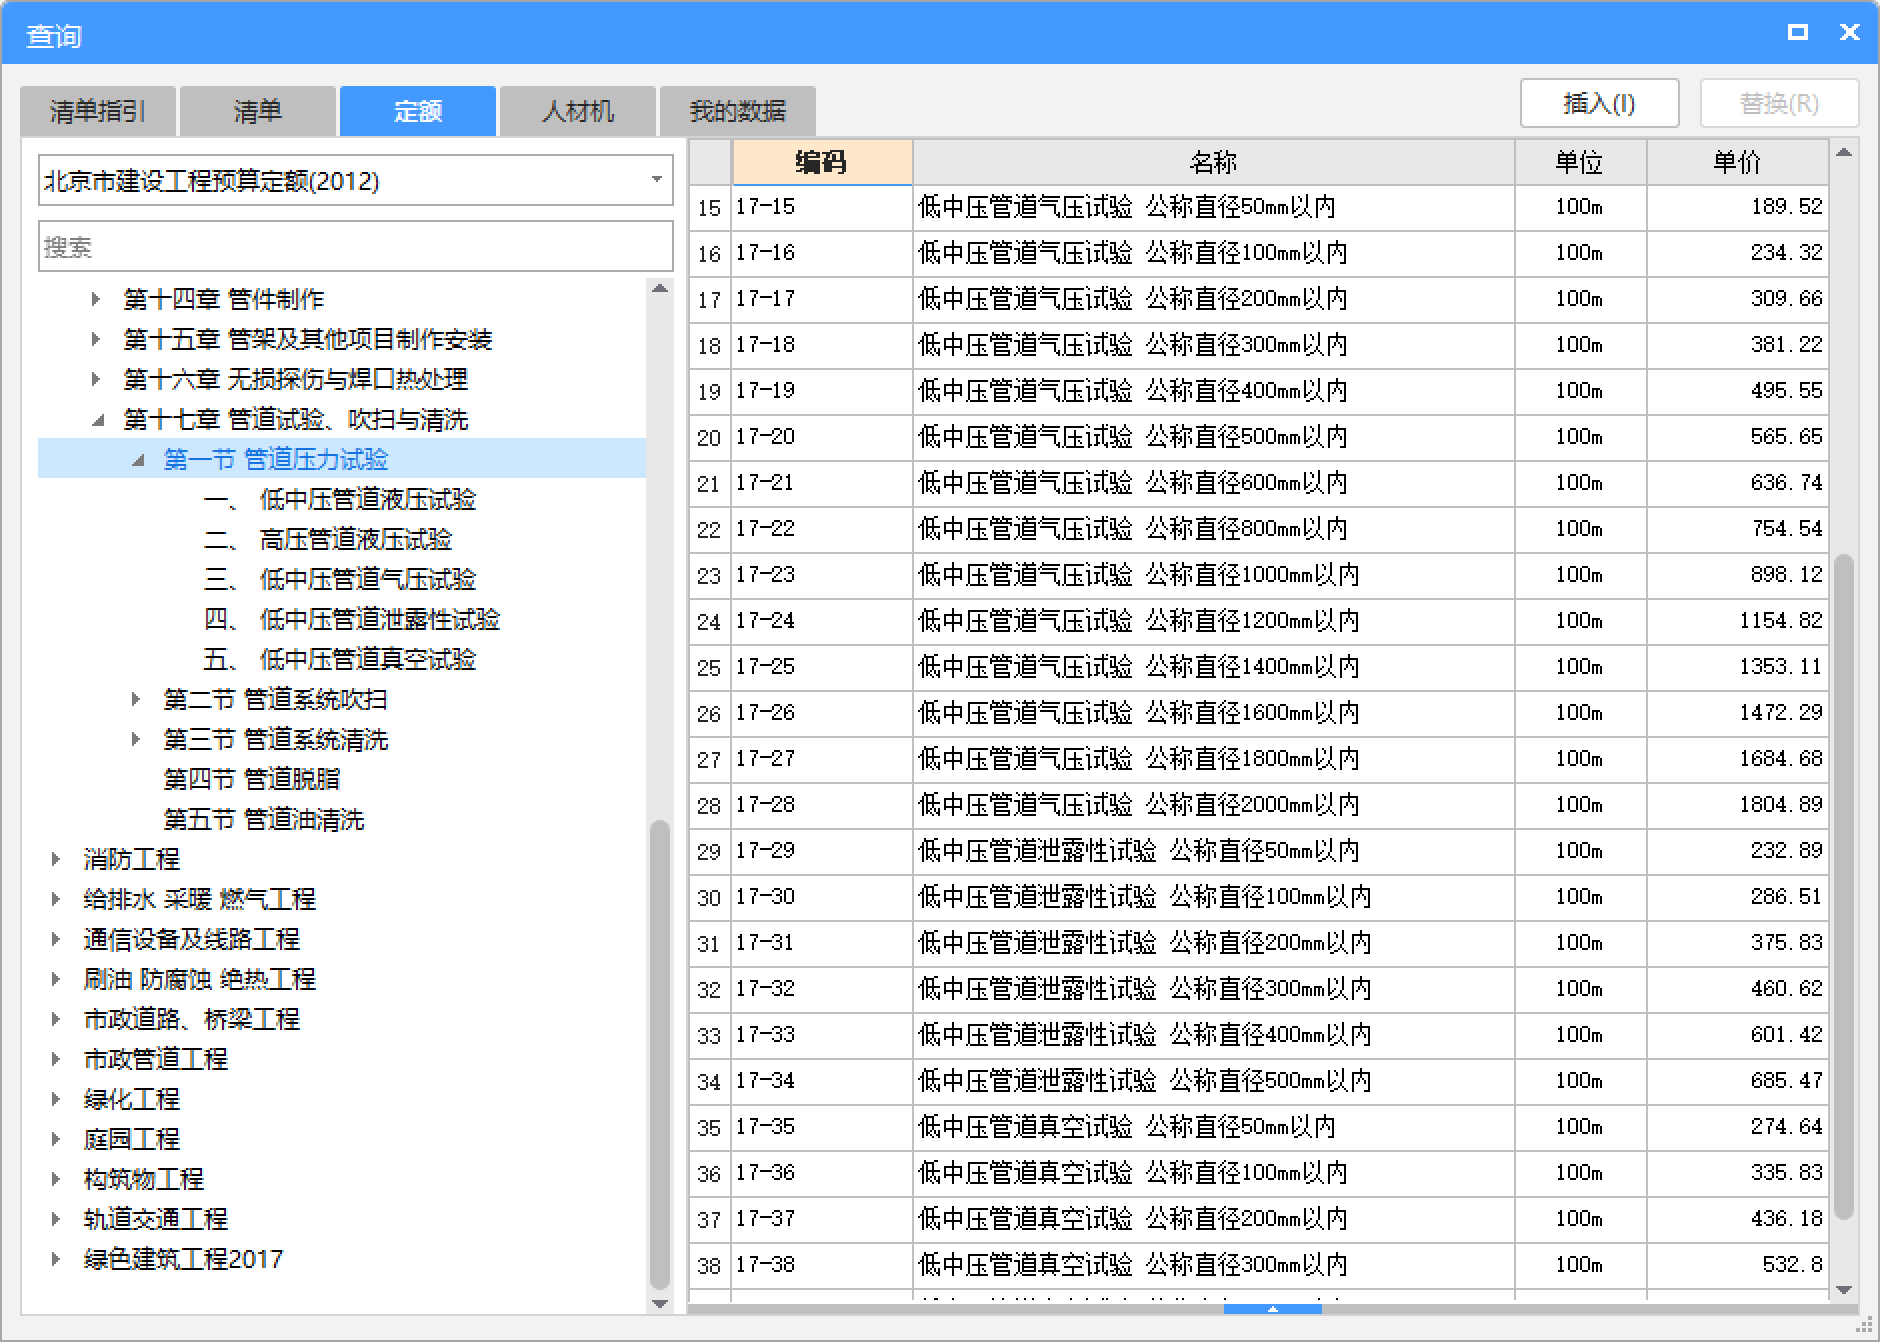The width and height of the screenshot is (1880, 1342).
Task: Click the 单价 column header
Action: coord(1738,162)
